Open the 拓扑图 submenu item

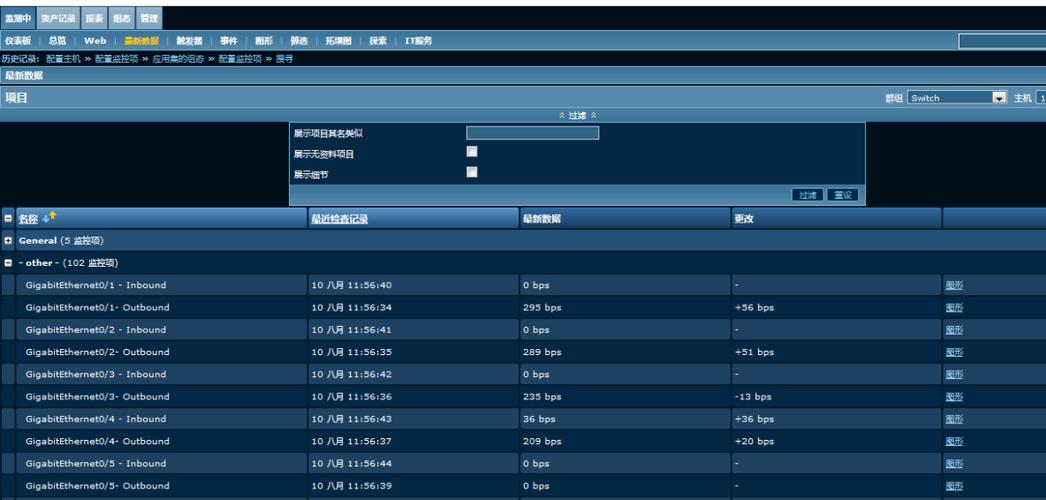coord(338,41)
